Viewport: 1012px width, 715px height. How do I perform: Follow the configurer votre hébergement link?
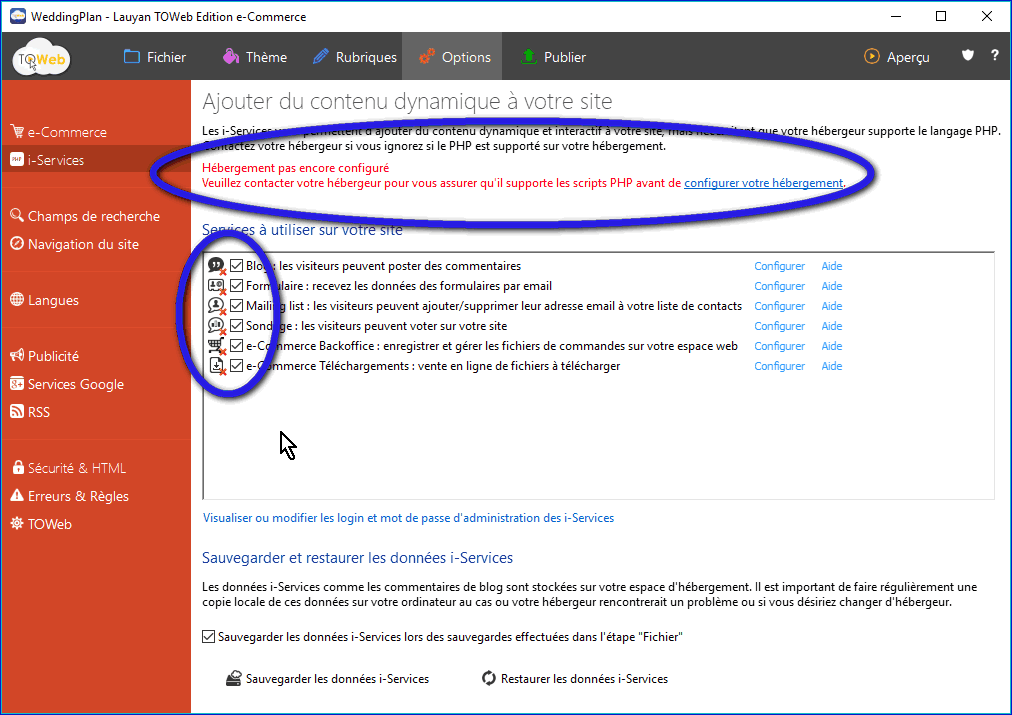click(763, 183)
